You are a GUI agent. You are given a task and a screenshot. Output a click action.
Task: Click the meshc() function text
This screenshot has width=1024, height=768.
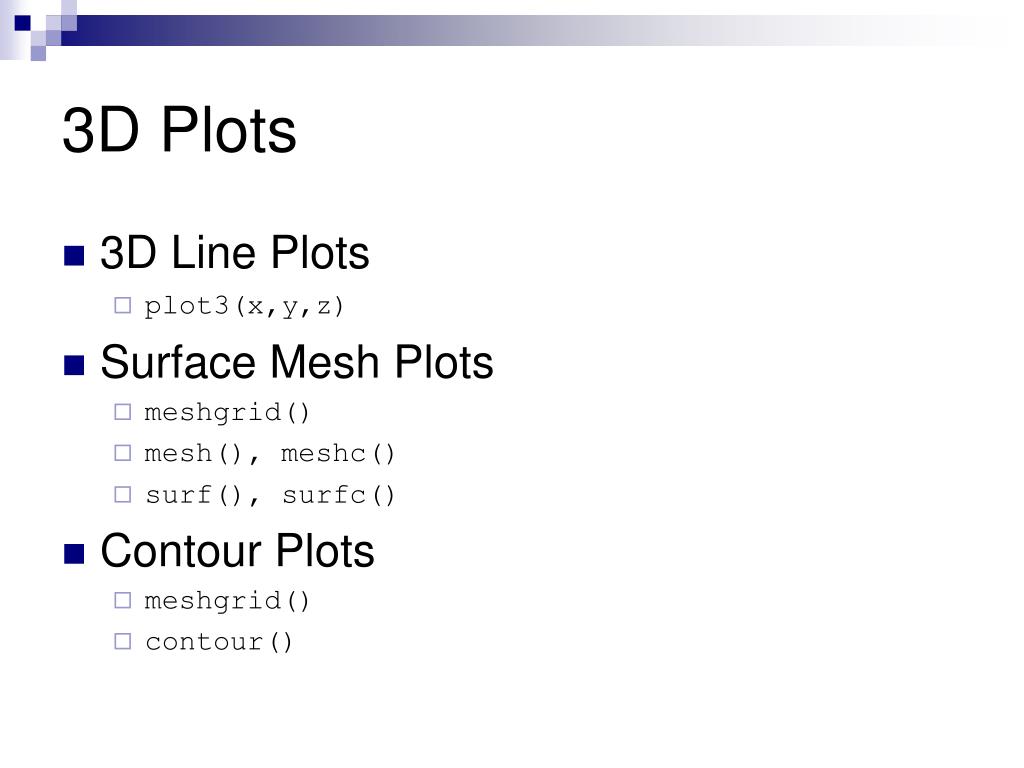click(338, 453)
